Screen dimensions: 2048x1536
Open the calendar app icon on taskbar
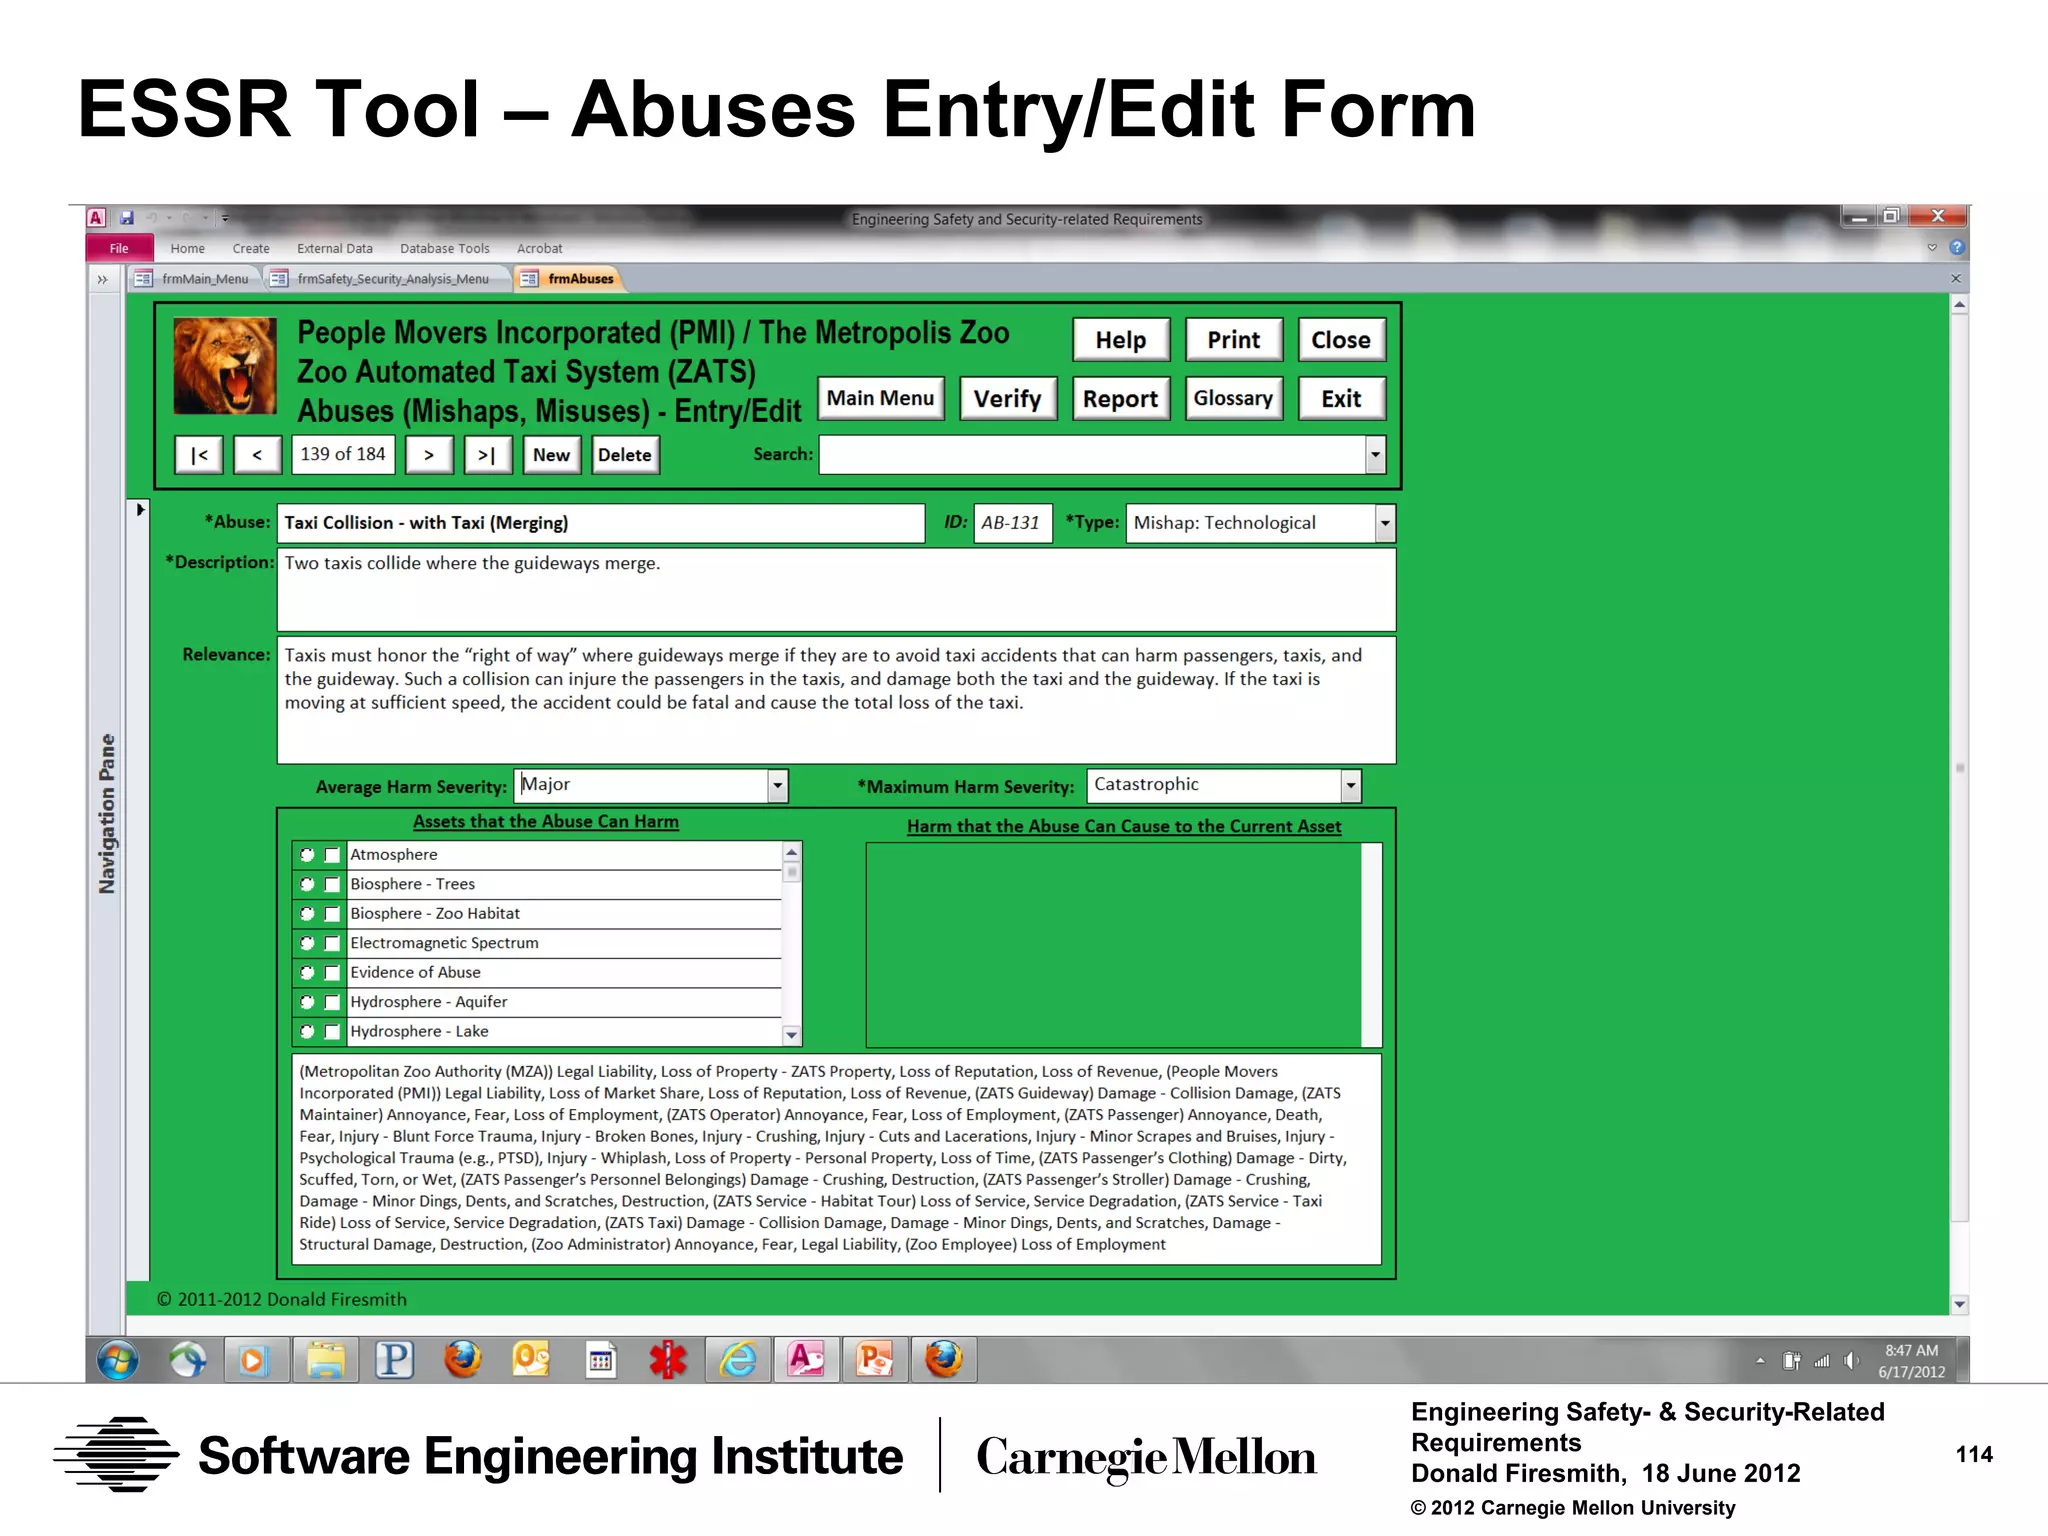point(600,1360)
